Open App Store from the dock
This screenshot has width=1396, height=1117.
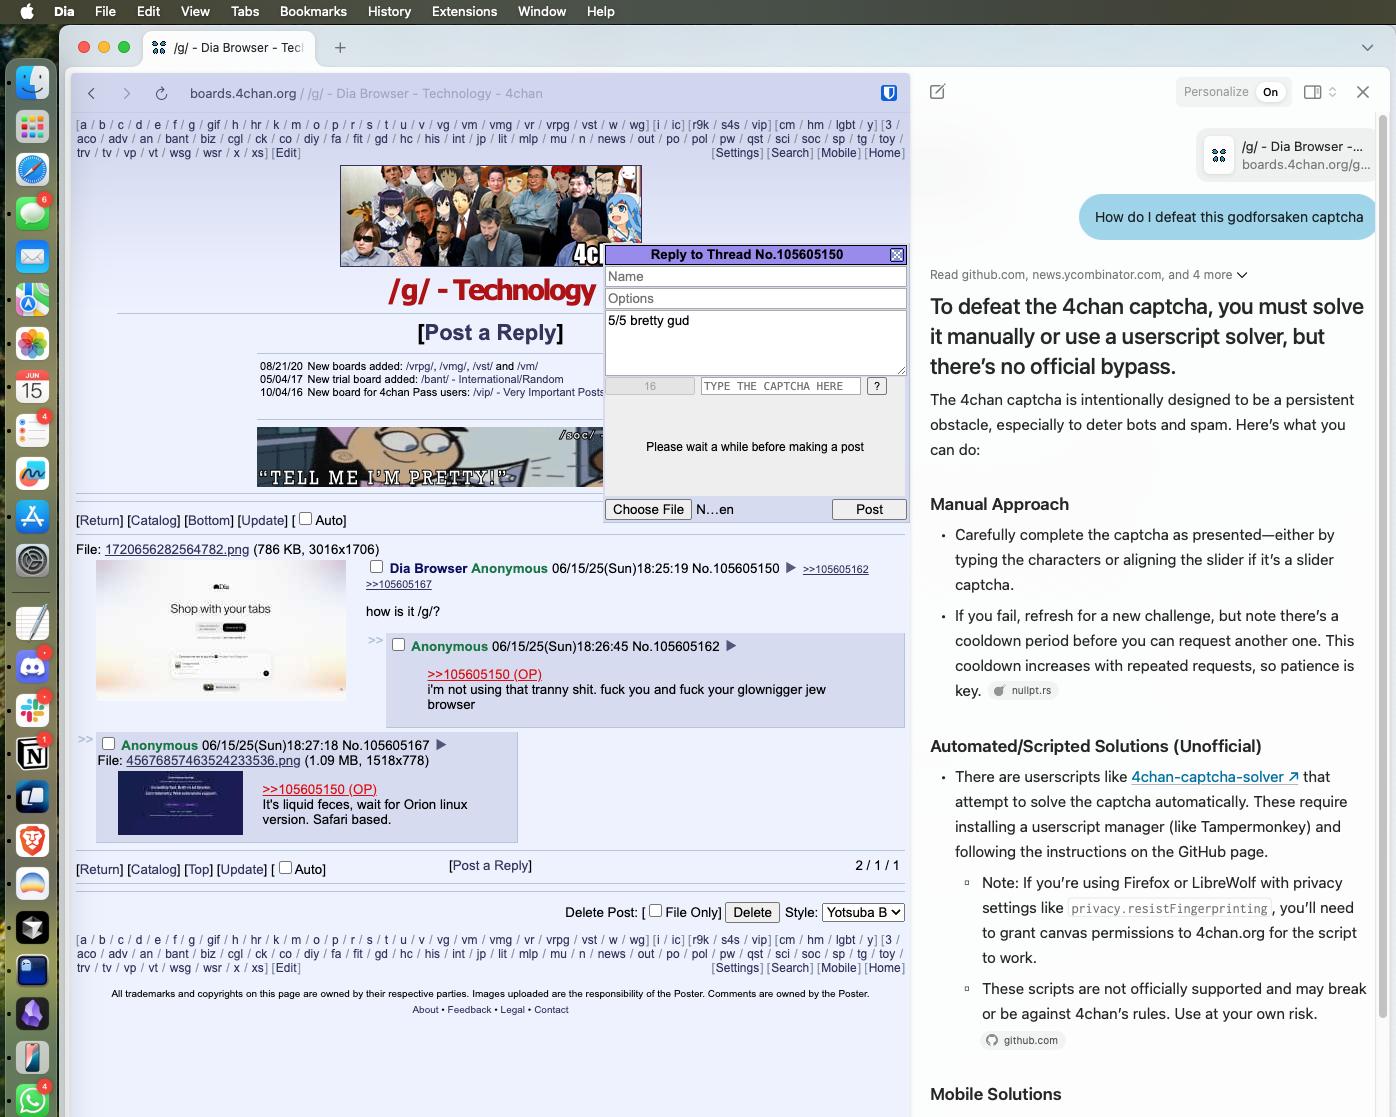point(32,517)
